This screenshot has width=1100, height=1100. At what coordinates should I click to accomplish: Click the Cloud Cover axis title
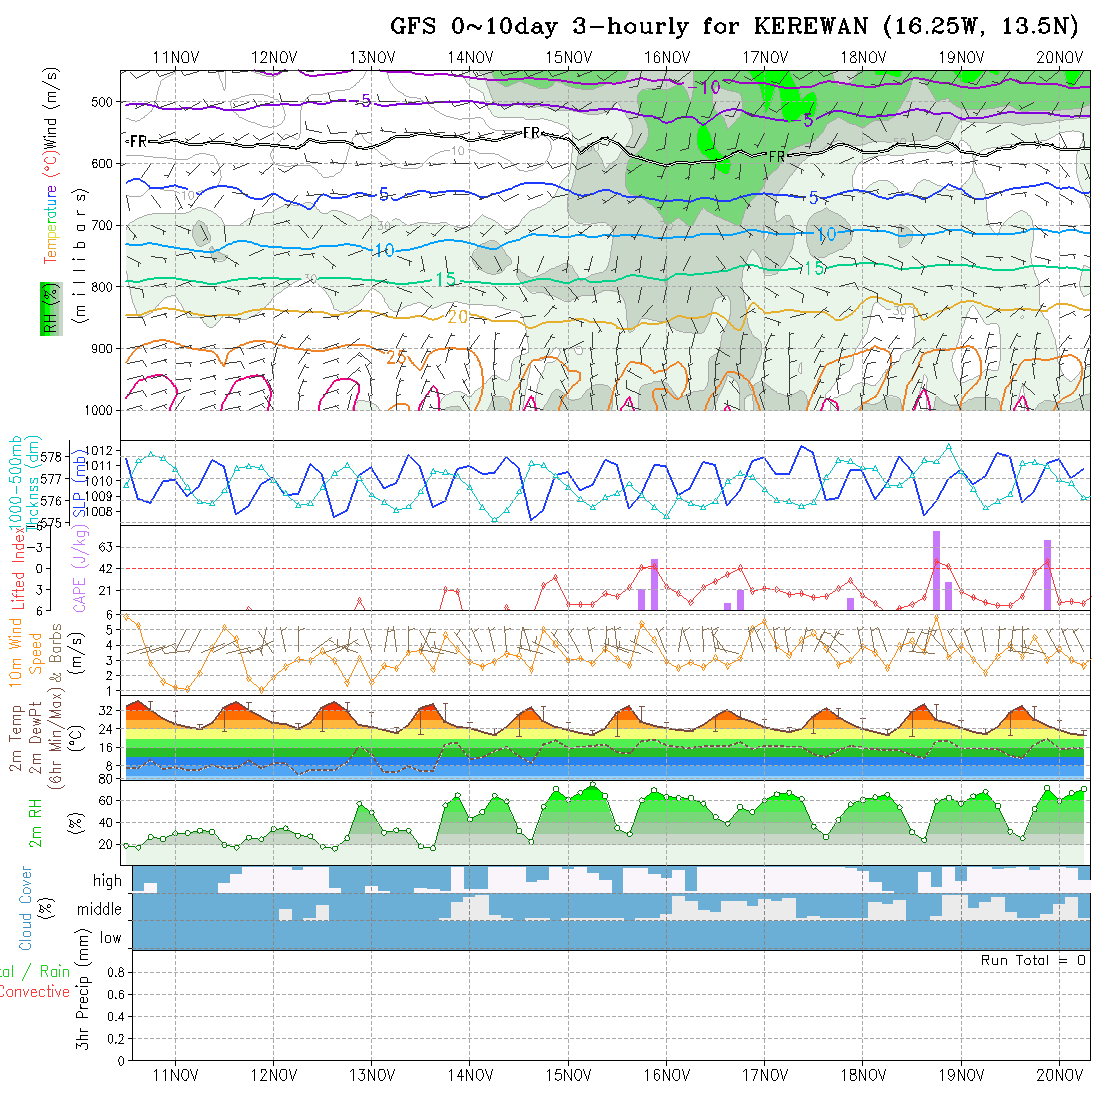click(x=27, y=908)
